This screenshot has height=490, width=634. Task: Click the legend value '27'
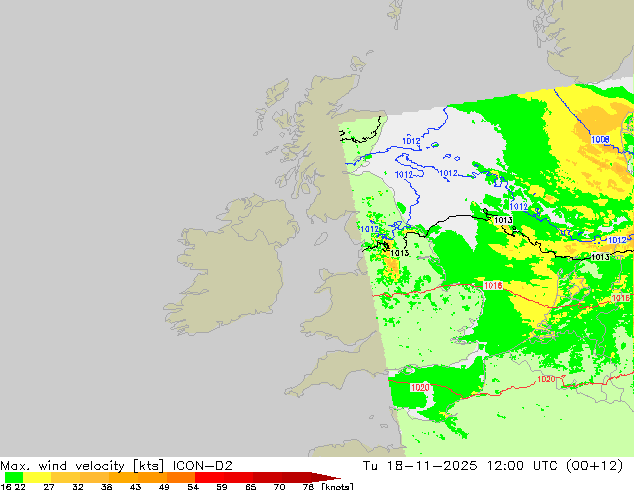click(x=49, y=486)
